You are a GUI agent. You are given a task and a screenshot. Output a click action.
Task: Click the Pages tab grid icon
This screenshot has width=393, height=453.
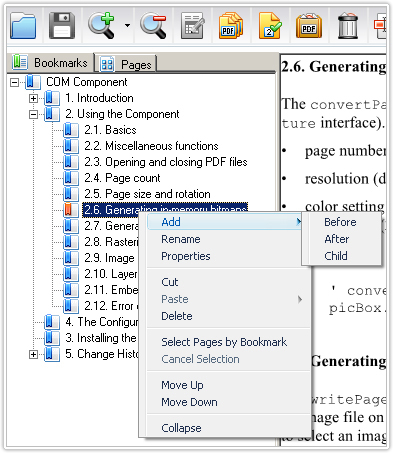coord(107,64)
